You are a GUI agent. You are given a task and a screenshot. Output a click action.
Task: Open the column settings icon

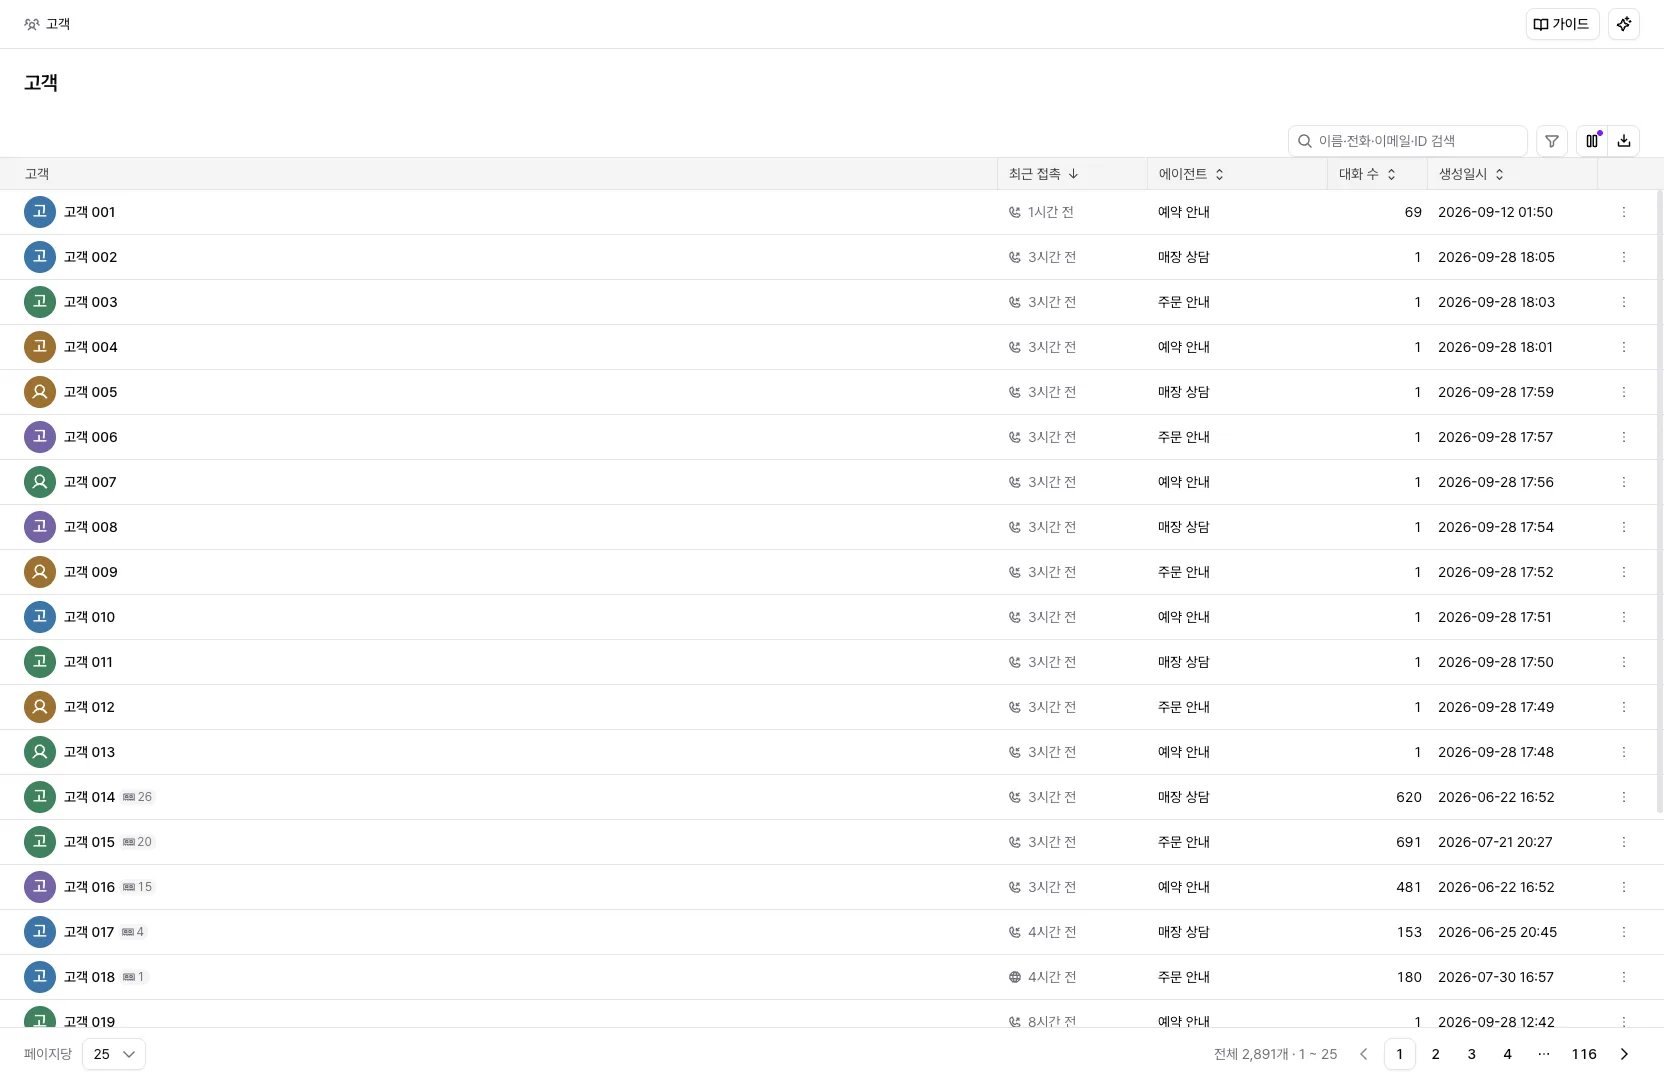[x=1592, y=141]
